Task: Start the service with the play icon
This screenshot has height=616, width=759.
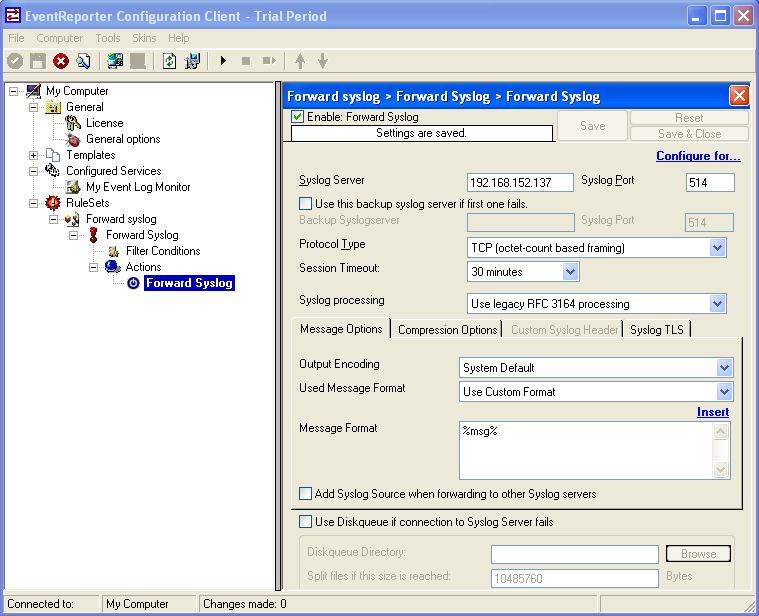Action: [223, 61]
